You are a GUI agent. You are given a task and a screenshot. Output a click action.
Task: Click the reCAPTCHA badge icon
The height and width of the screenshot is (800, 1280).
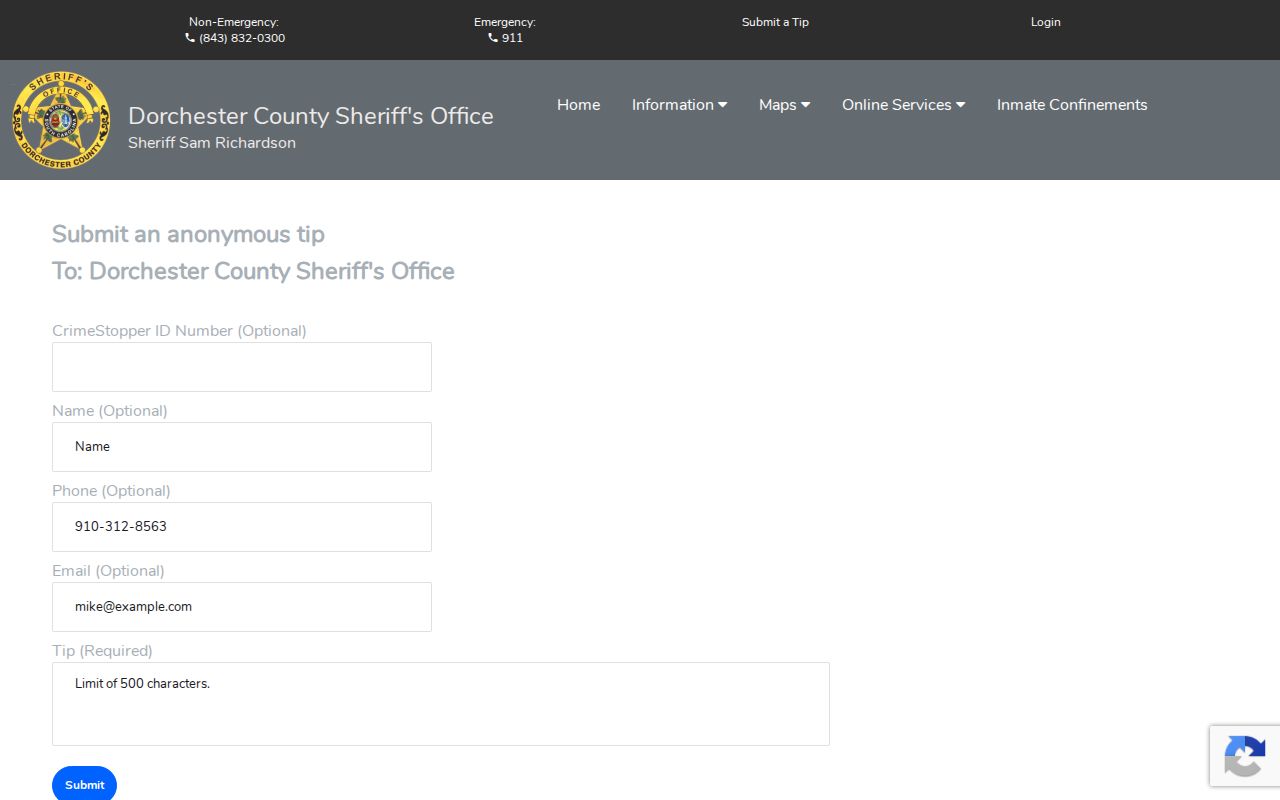1244,756
